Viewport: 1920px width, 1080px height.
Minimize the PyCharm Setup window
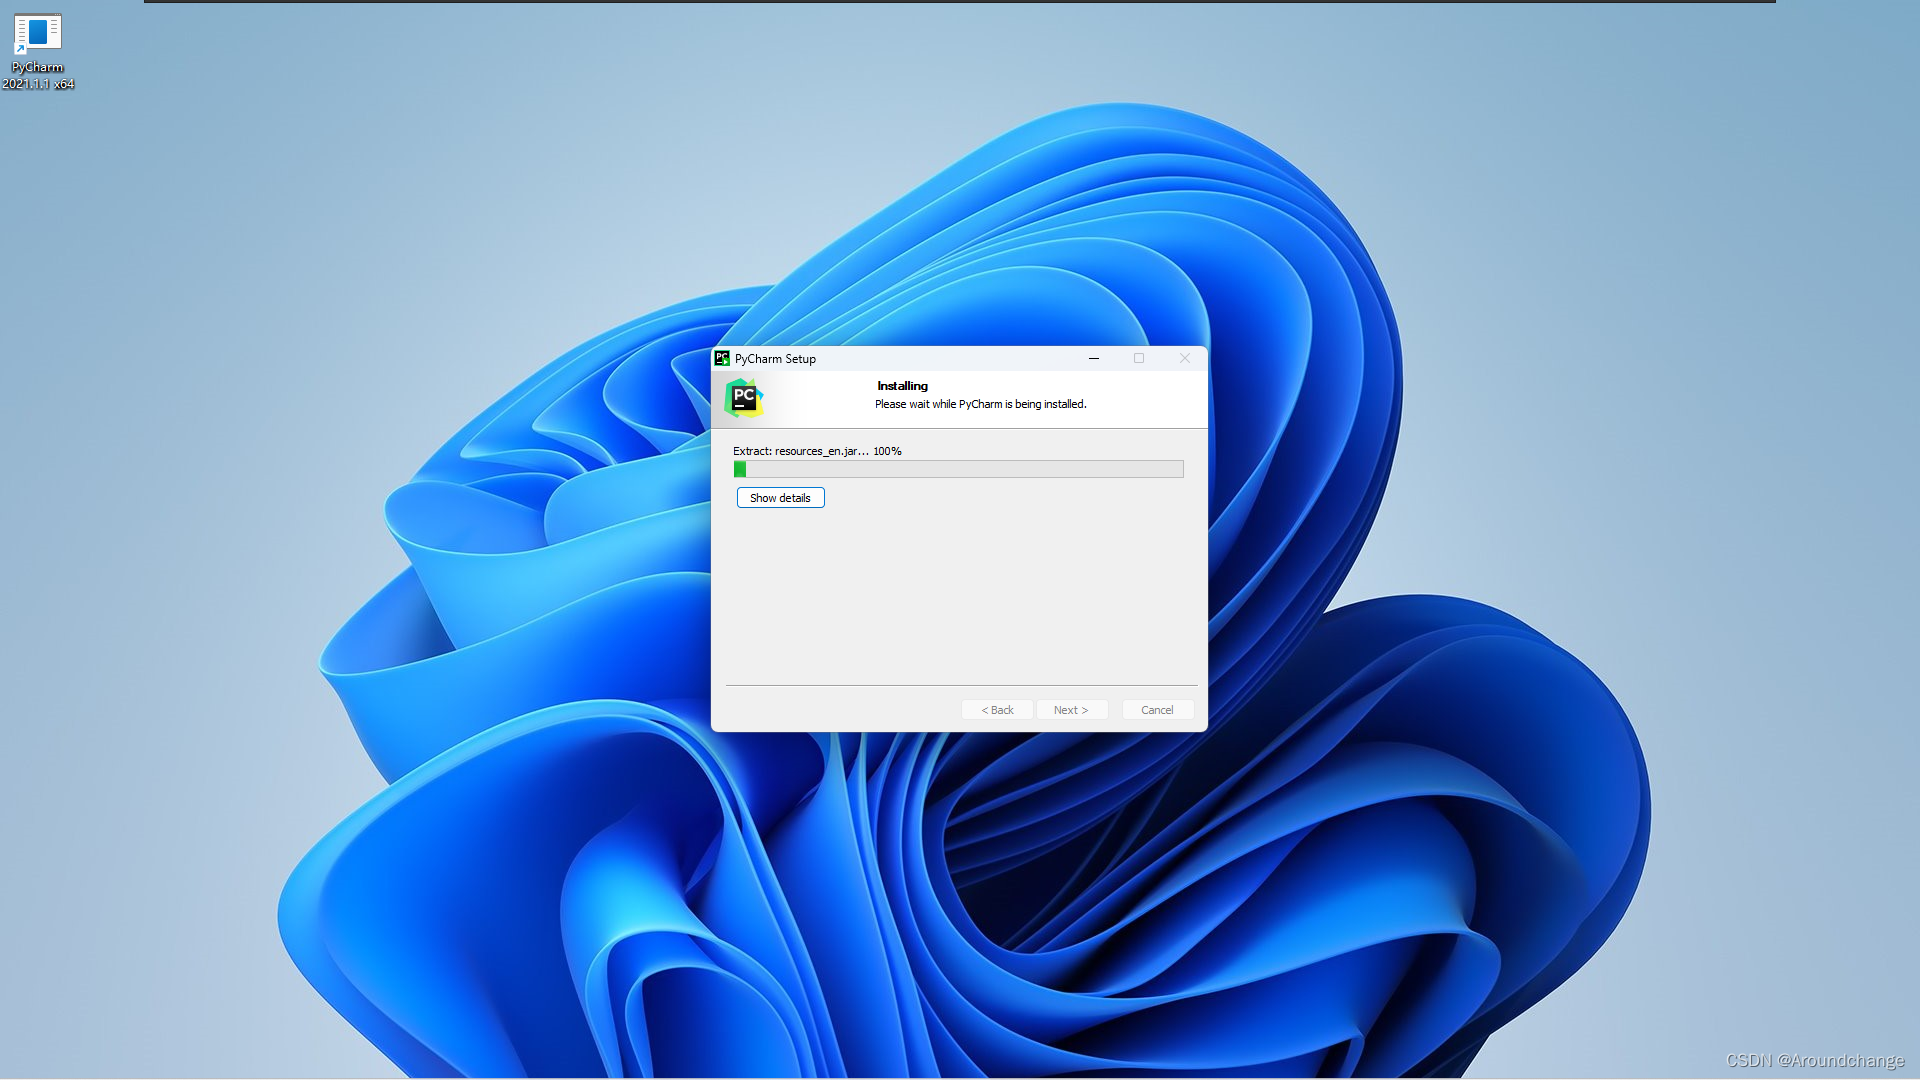(1094, 358)
